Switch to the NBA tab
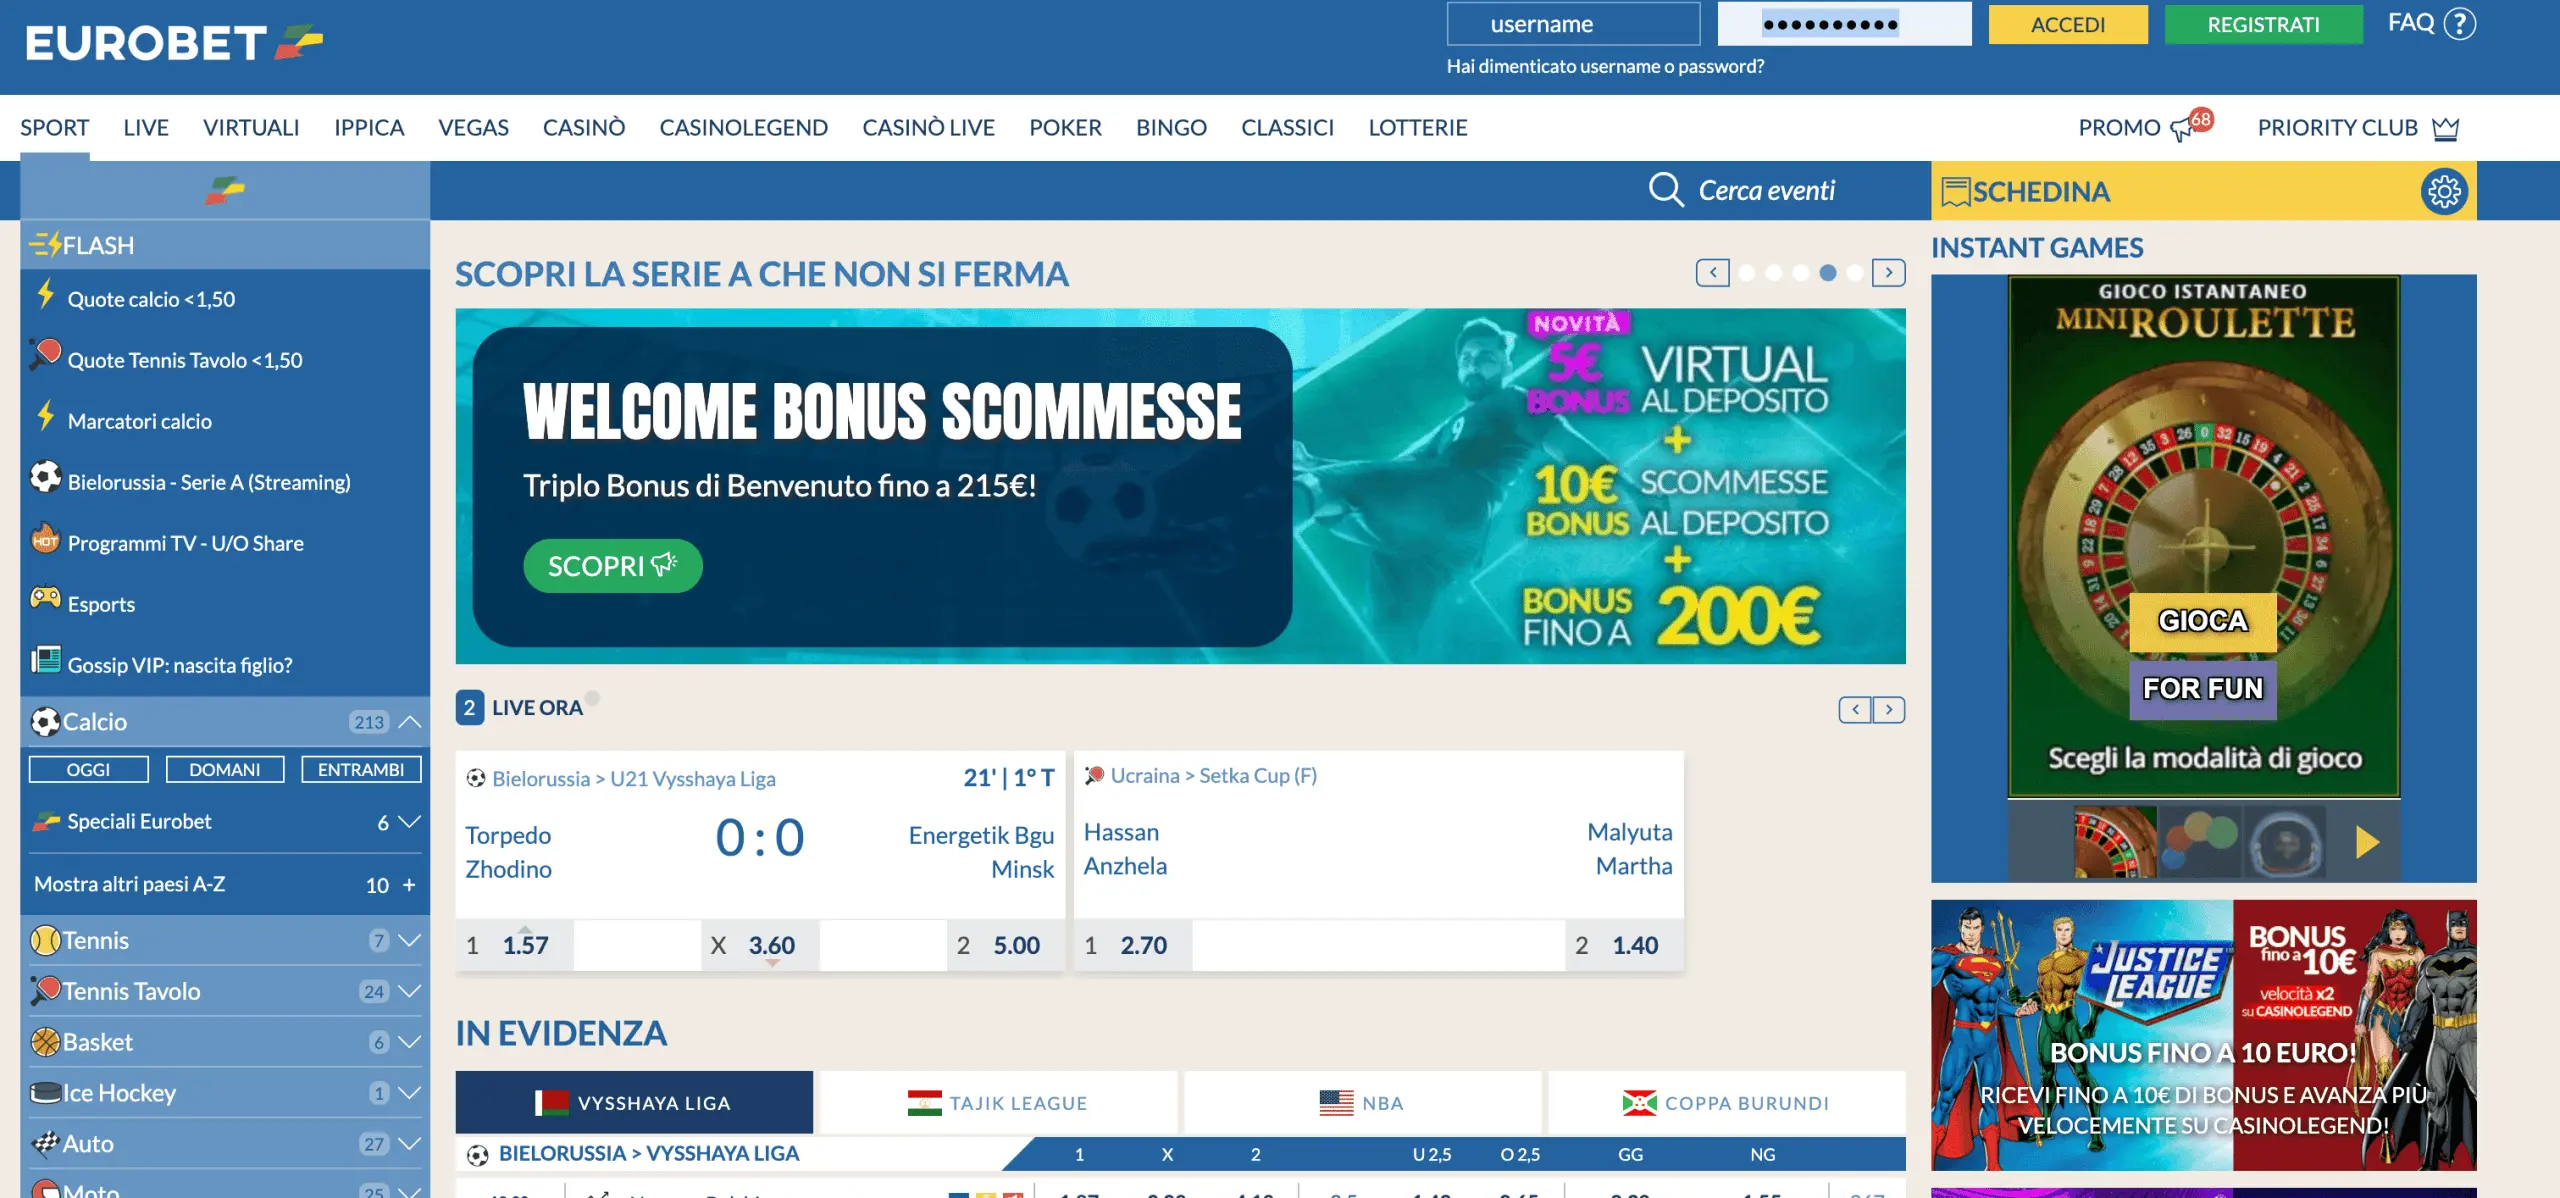 pos(1363,1102)
